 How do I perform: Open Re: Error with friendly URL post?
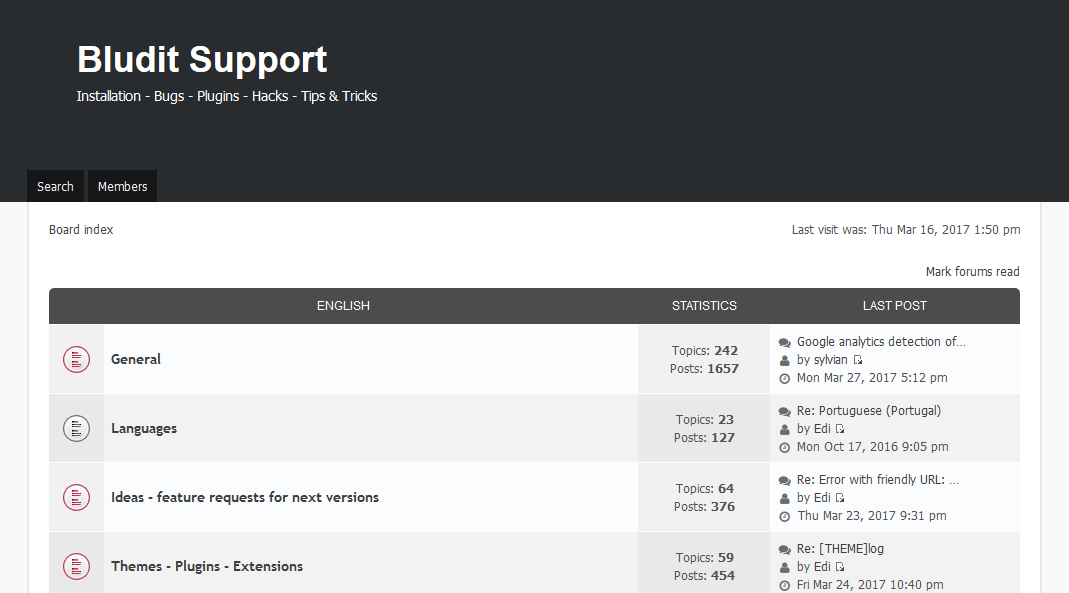877,479
